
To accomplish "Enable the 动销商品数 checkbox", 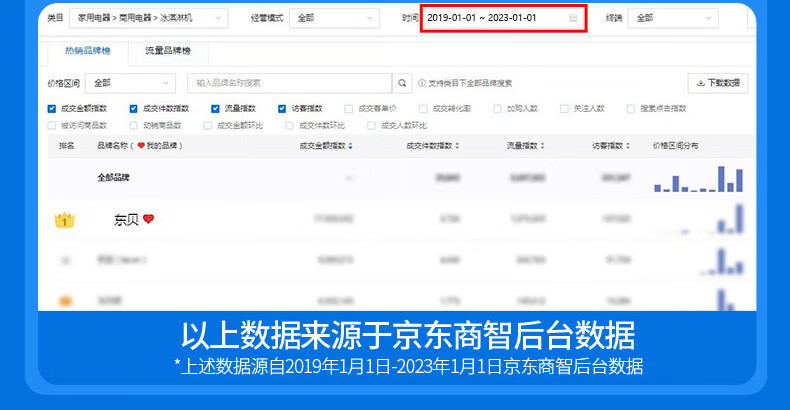I will coord(134,125).
